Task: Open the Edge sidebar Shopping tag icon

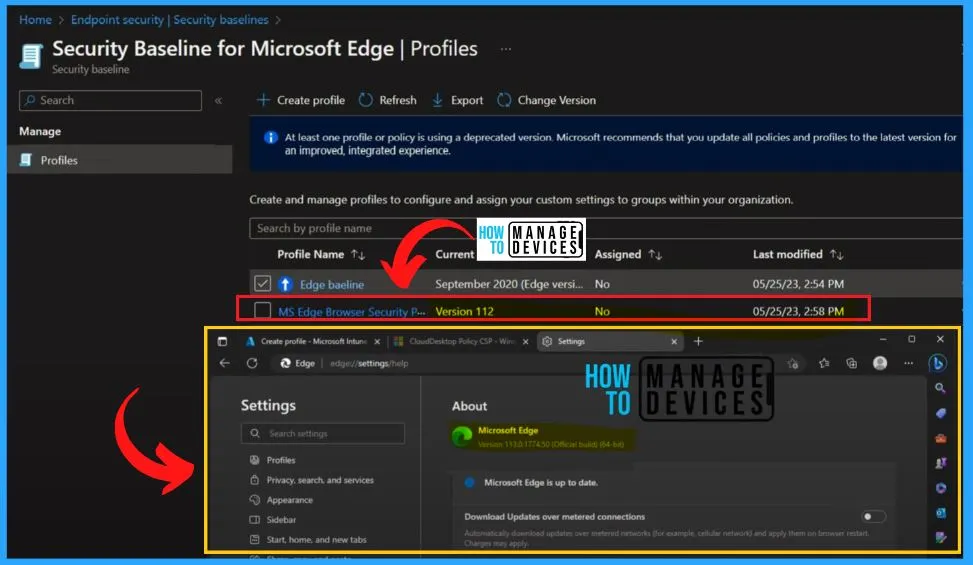Action: [x=941, y=413]
